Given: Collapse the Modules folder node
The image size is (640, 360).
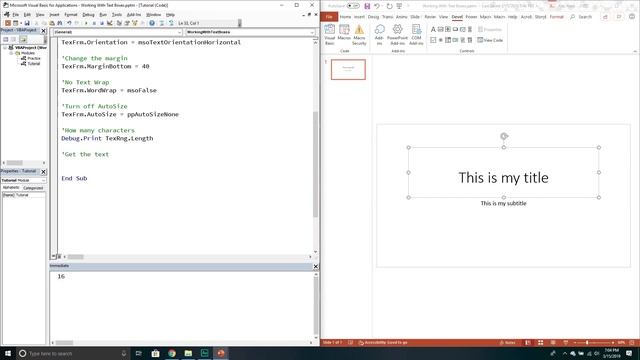Looking at the screenshot, I should click(11, 53).
